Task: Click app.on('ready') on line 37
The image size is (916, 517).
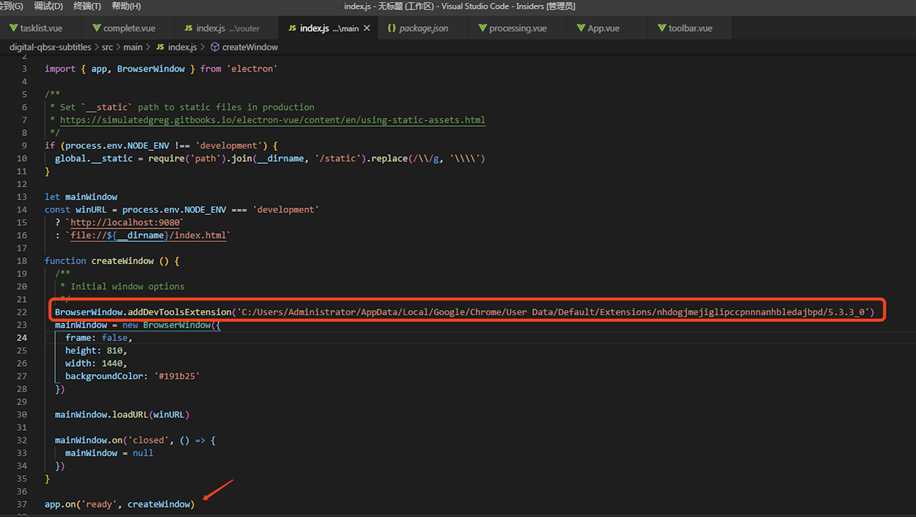Action: coord(119,504)
